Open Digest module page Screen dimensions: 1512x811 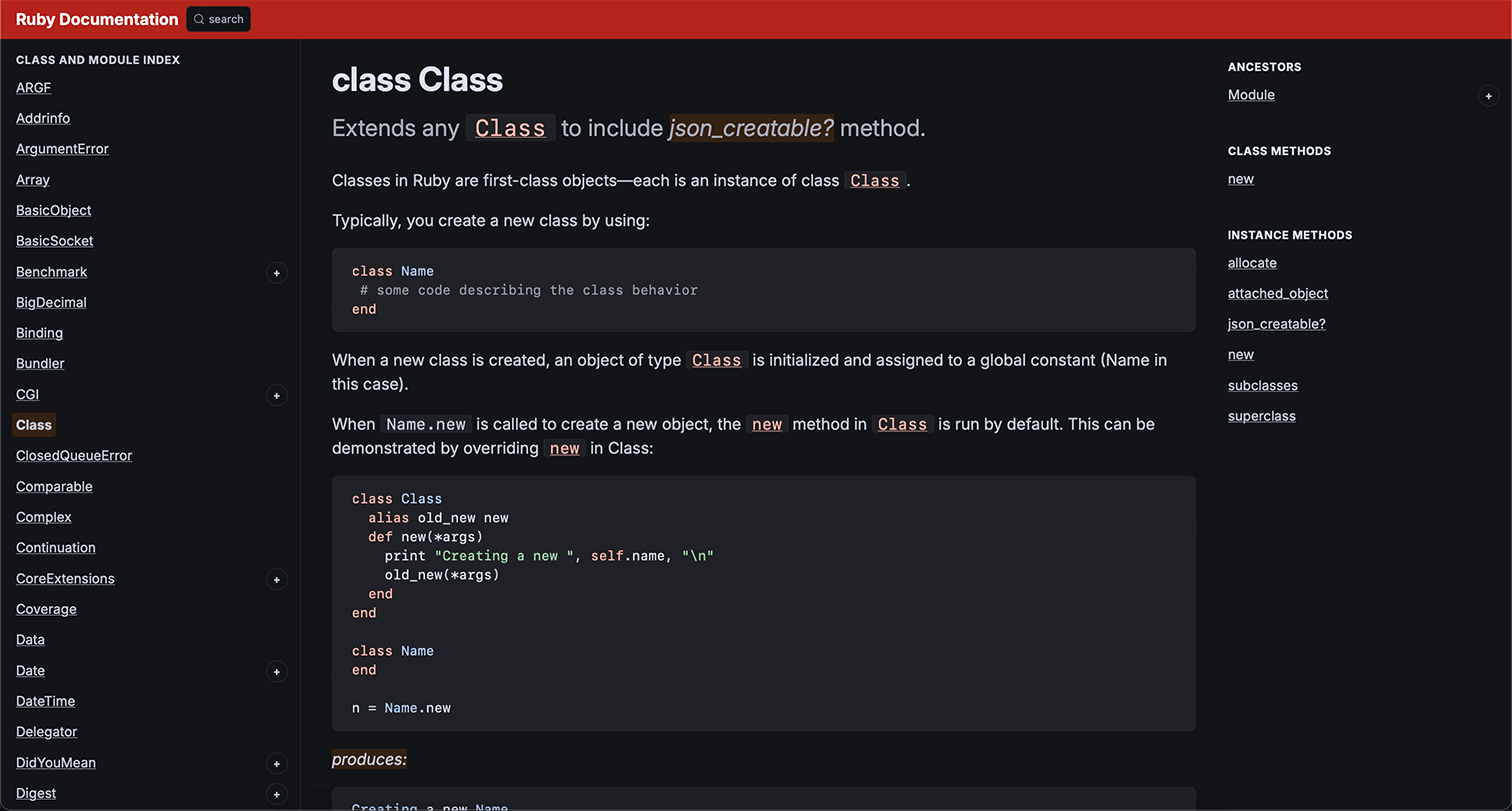click(x=36, y=793)
